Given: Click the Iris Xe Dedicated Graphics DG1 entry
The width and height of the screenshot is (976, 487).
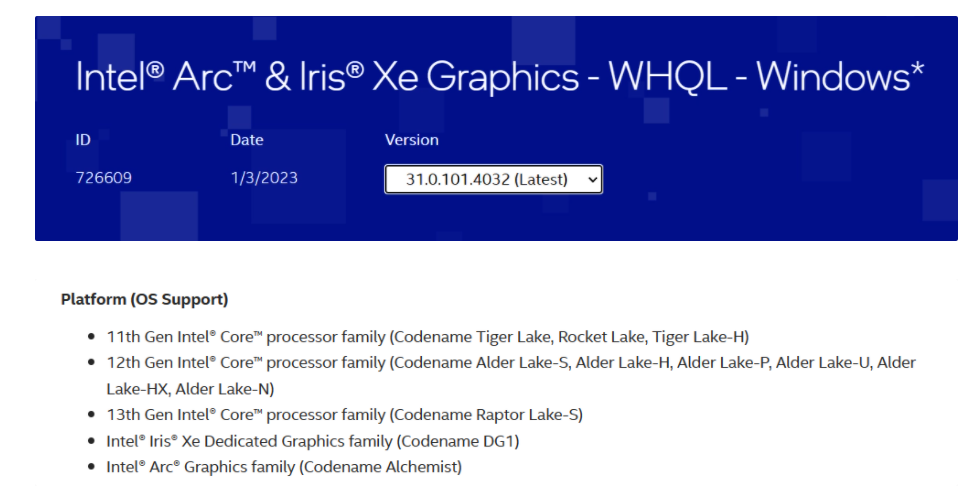Looking at the screenshot, I should pyautogui.click(x=312, y=441).
